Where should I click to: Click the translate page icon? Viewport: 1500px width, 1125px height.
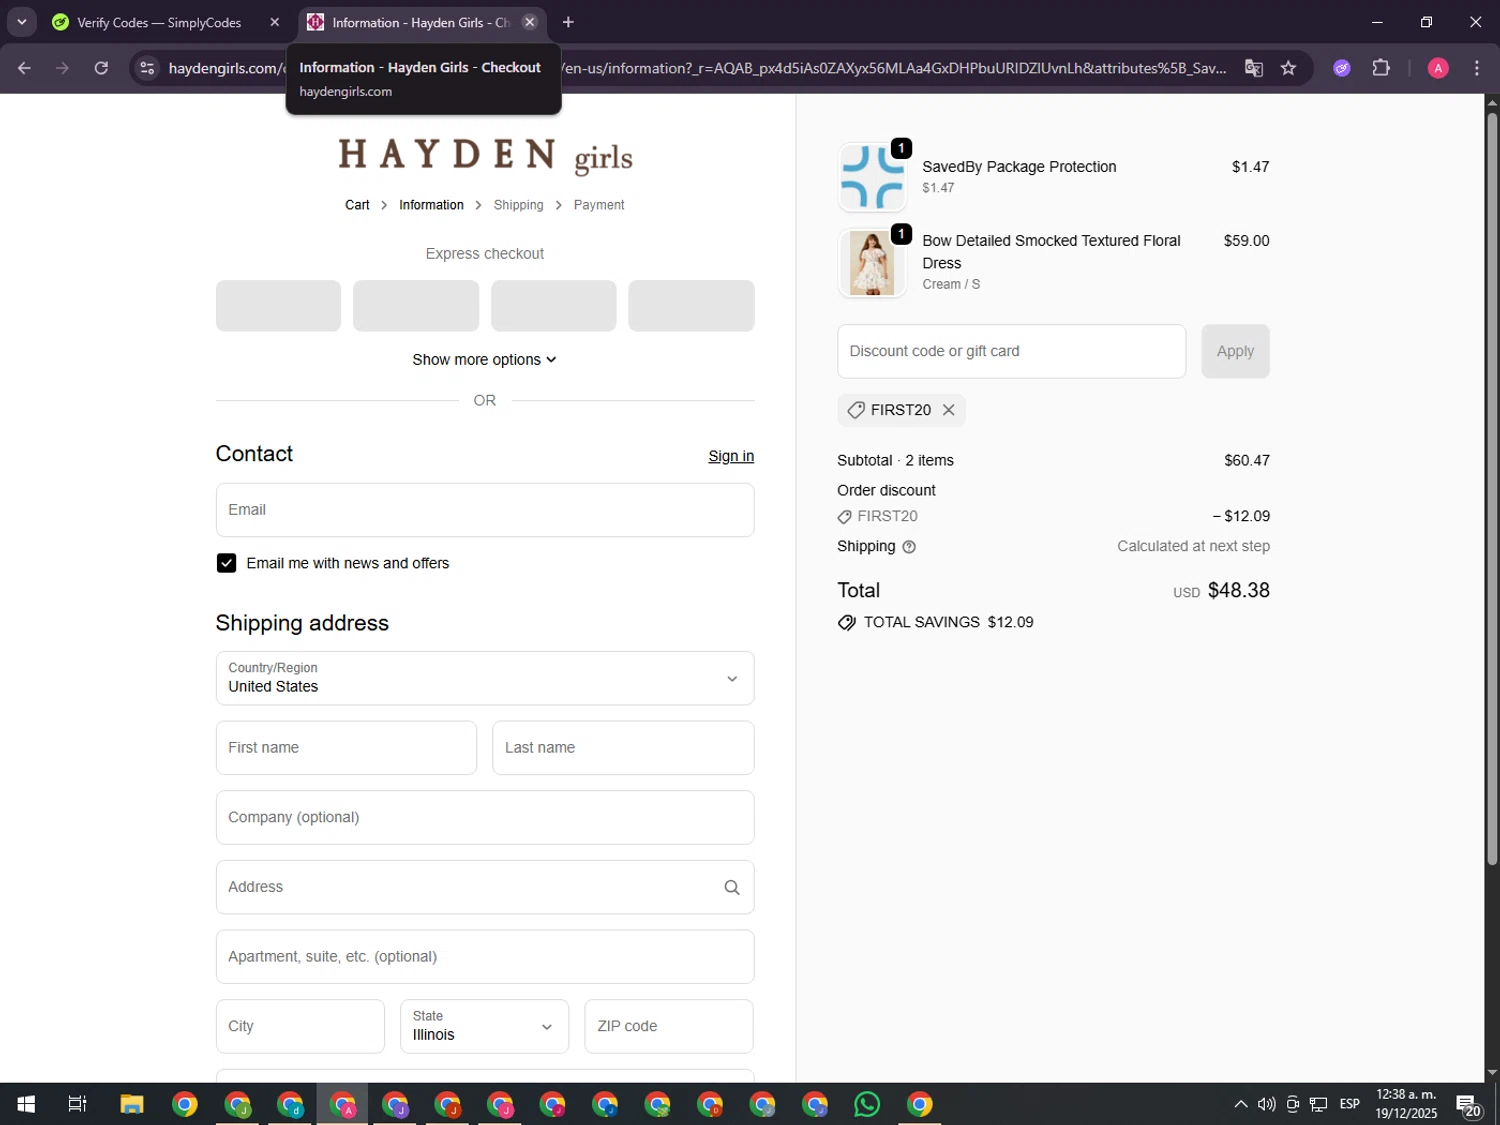point(1253,68)
